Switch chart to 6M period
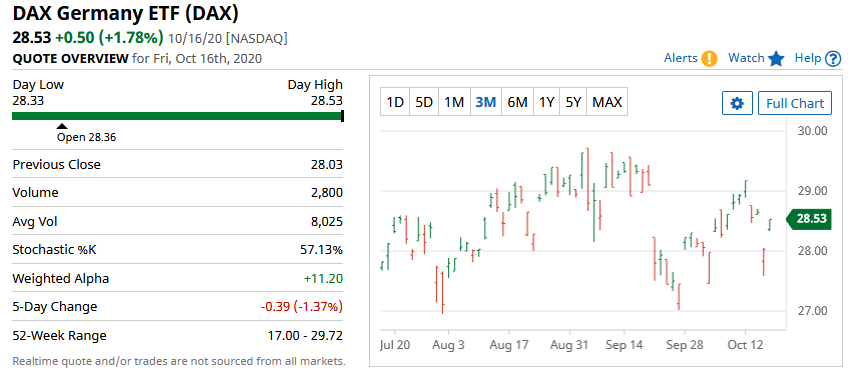The width and height of the screenshot is (856, 374). pos(518,102)
